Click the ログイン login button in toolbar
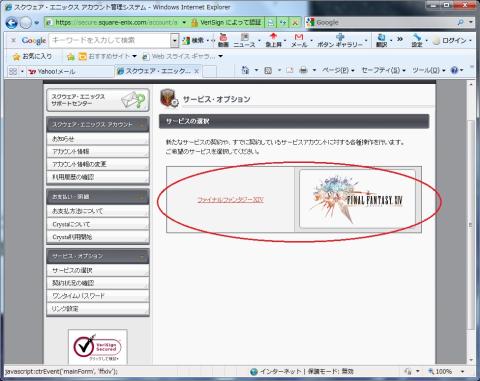480x381 pixels. pyautogui.click(x=450, y=41)
